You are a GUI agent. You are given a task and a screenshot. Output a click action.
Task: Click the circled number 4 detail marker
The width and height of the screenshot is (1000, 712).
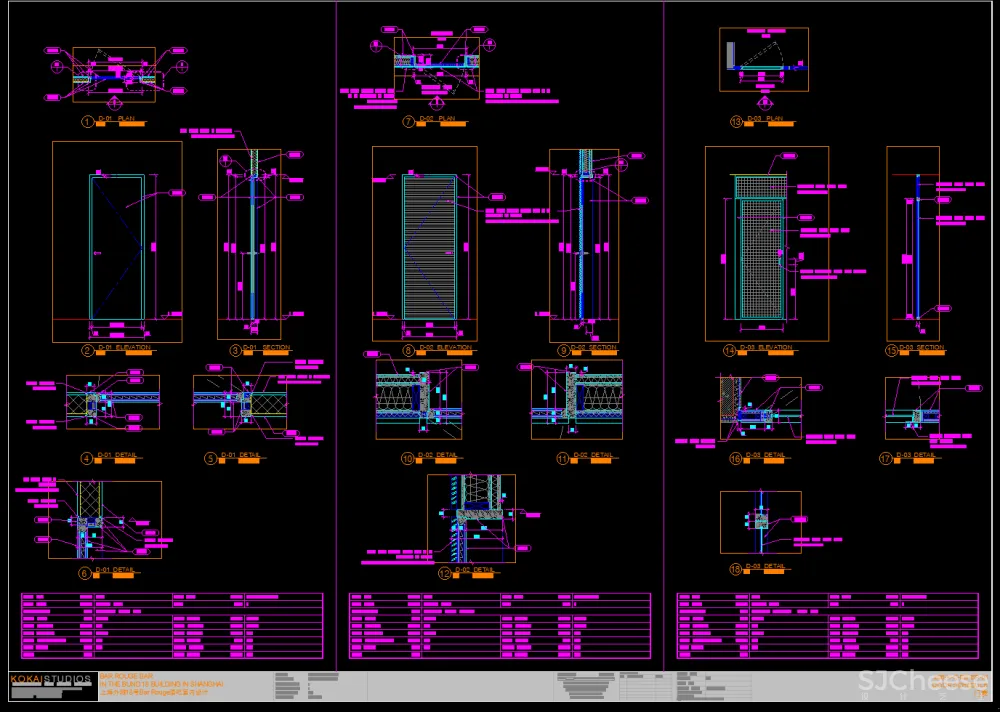pyautogui.click(x=87, y=458)
